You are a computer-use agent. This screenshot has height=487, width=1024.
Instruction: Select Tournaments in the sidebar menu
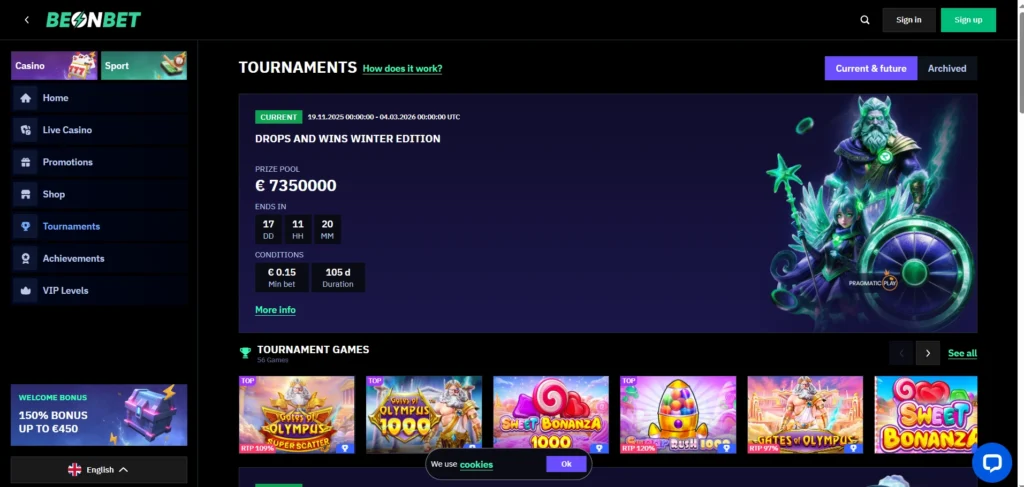click(x=71, y=226)
